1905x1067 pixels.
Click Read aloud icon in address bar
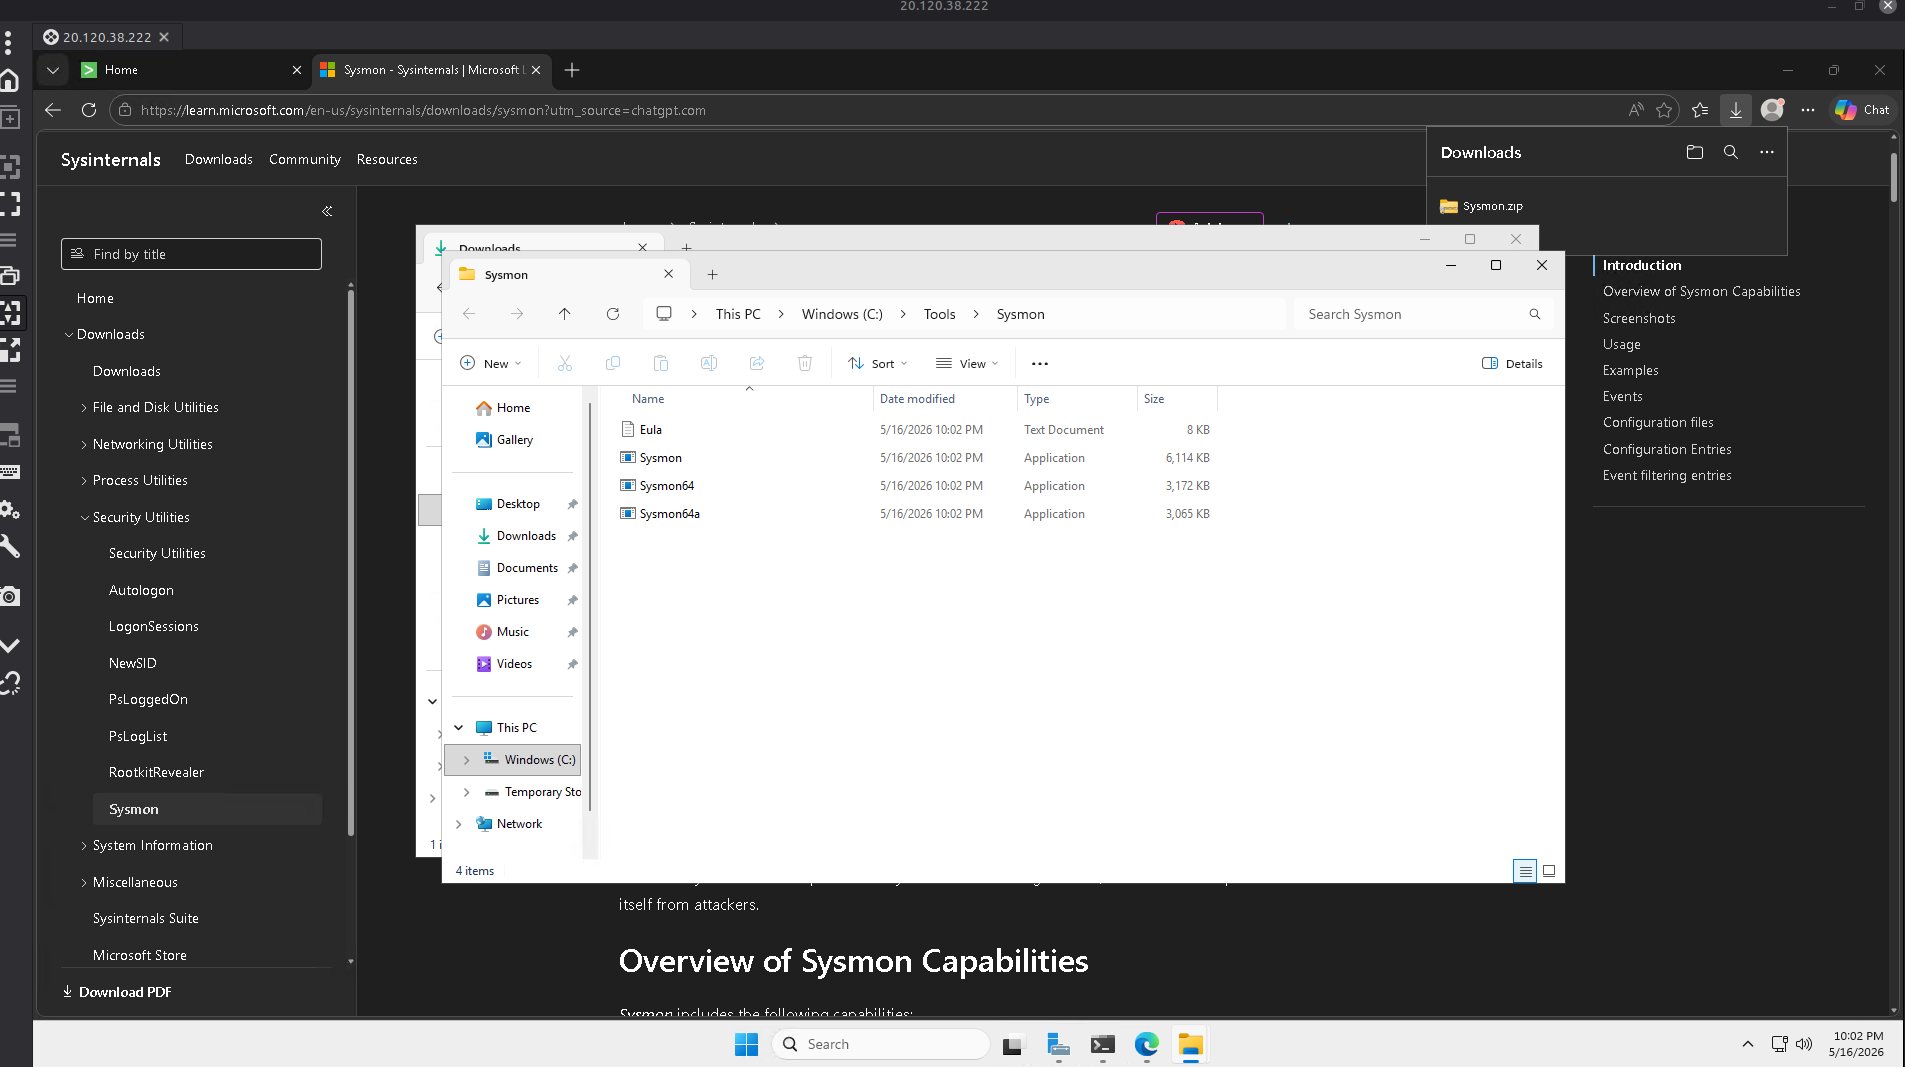1636,110
